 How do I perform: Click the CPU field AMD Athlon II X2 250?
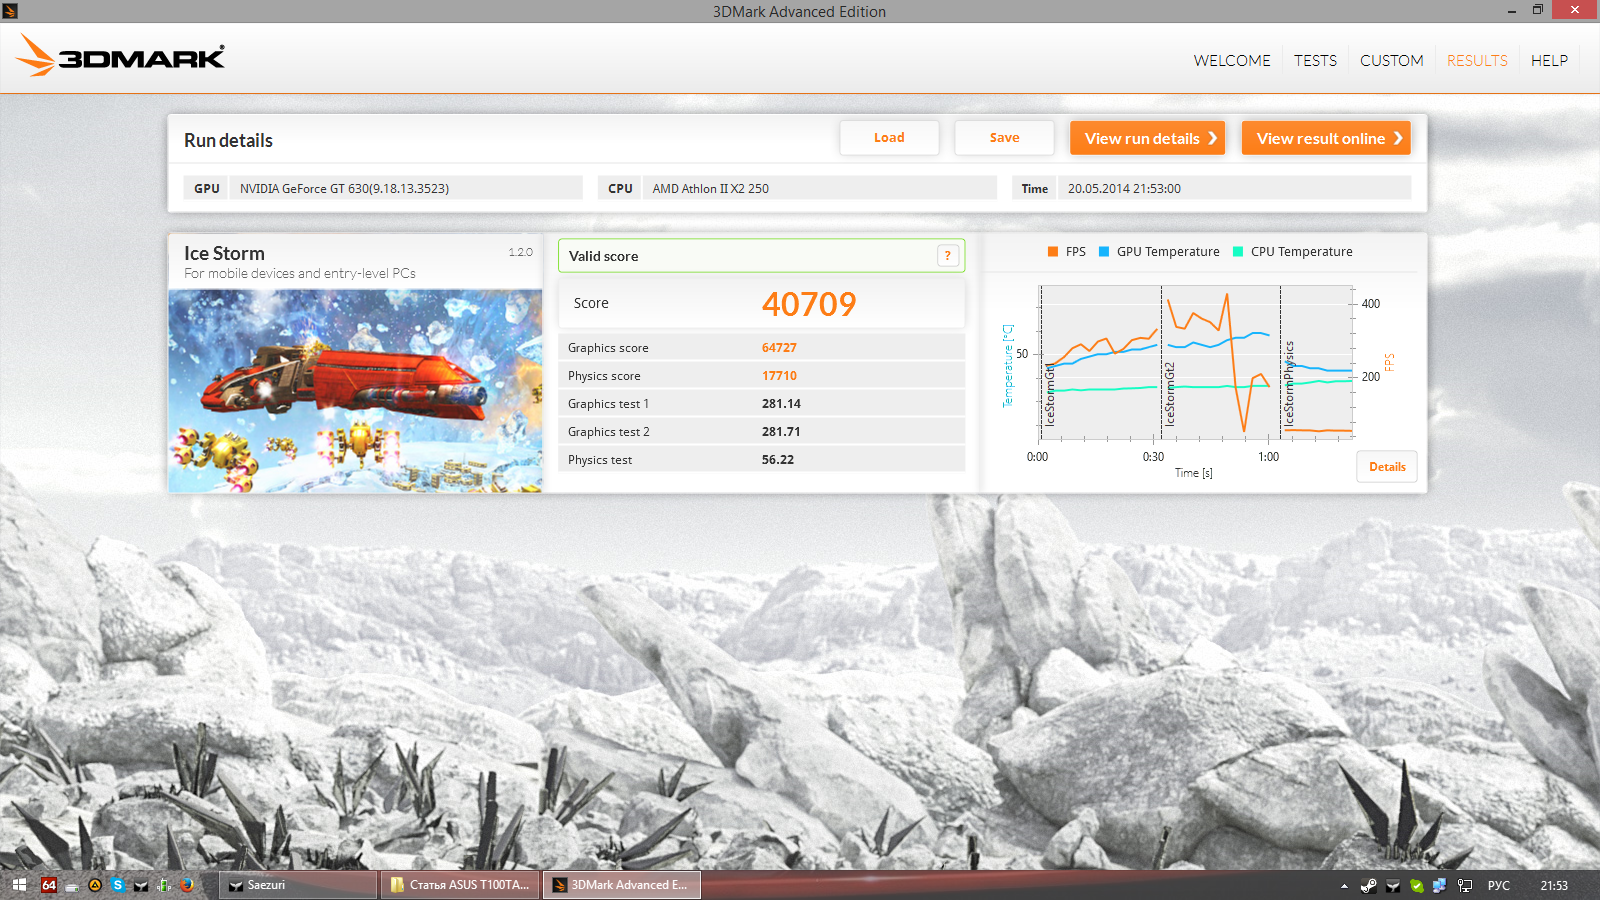coord(820,188)
